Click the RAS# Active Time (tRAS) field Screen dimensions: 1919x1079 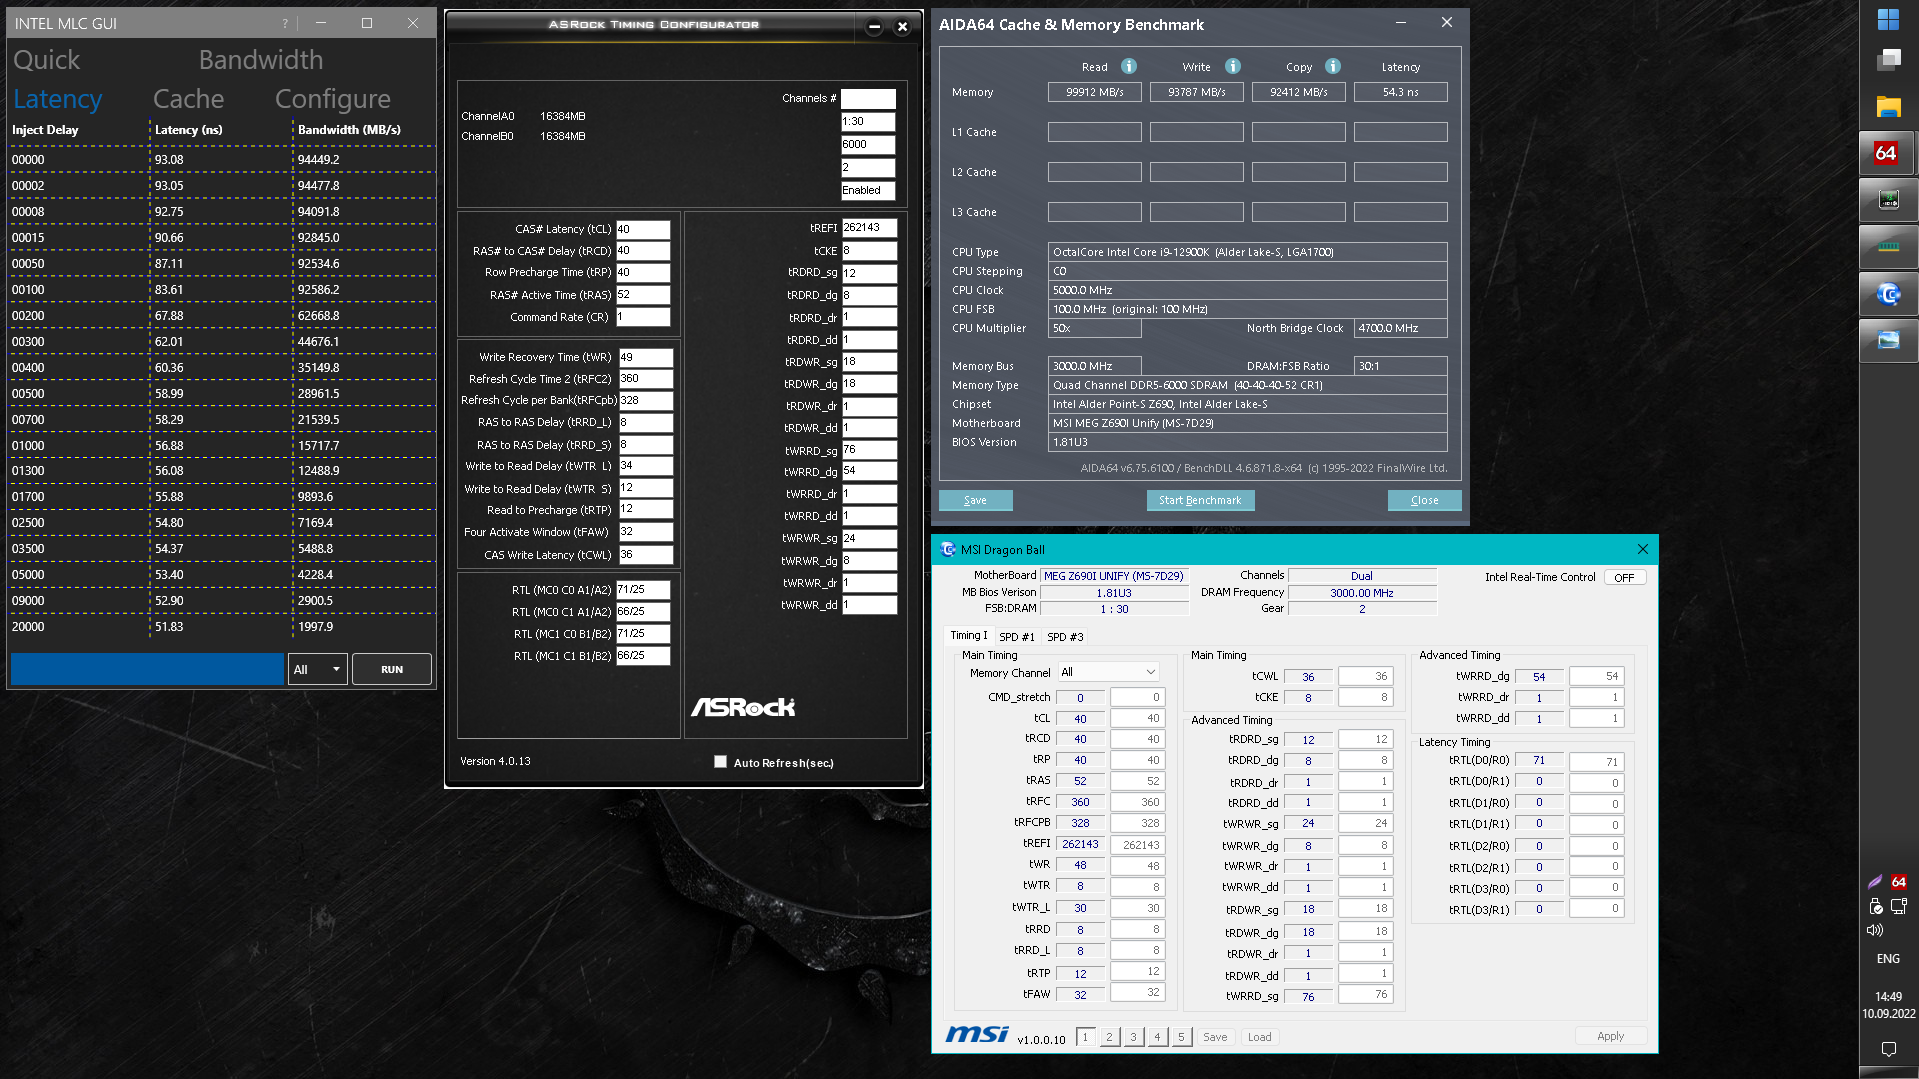(x=643, y=295)
